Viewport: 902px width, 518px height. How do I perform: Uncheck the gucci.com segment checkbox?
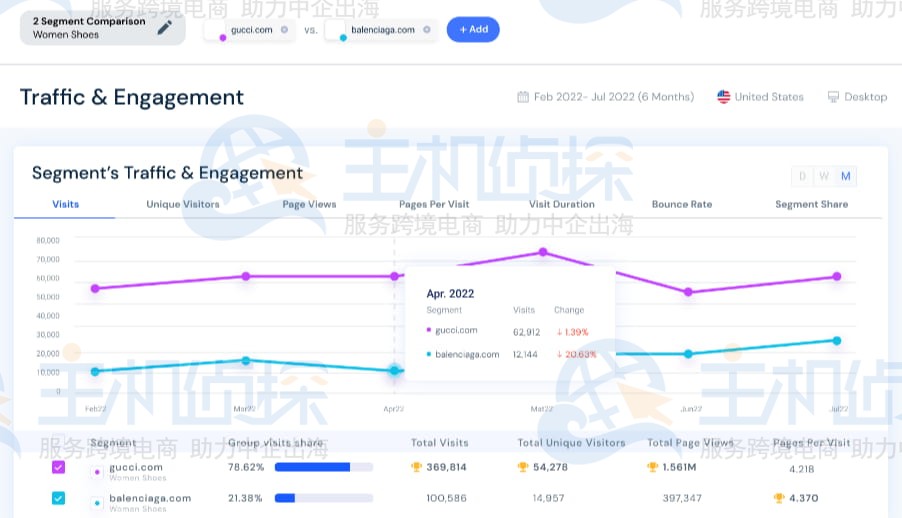click(58, 467)
